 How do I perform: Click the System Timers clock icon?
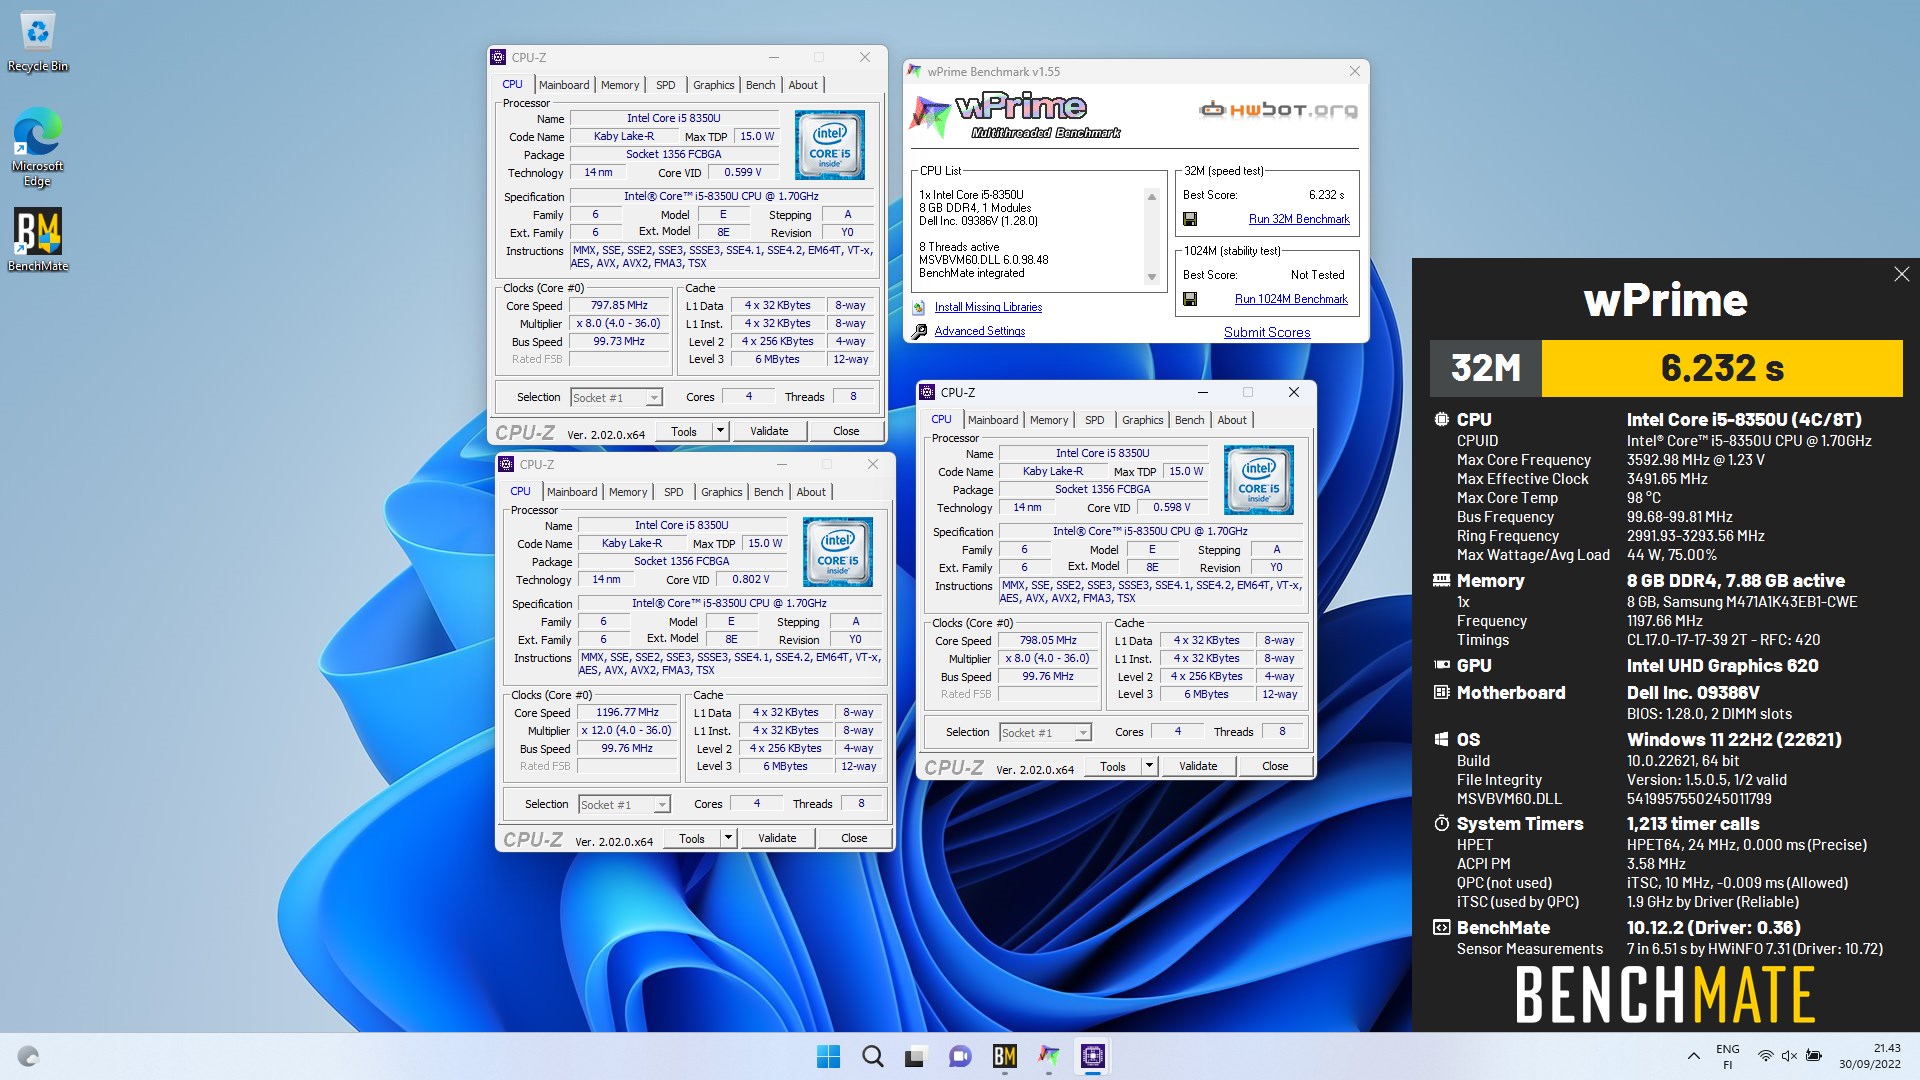[x=1441, y=823]
